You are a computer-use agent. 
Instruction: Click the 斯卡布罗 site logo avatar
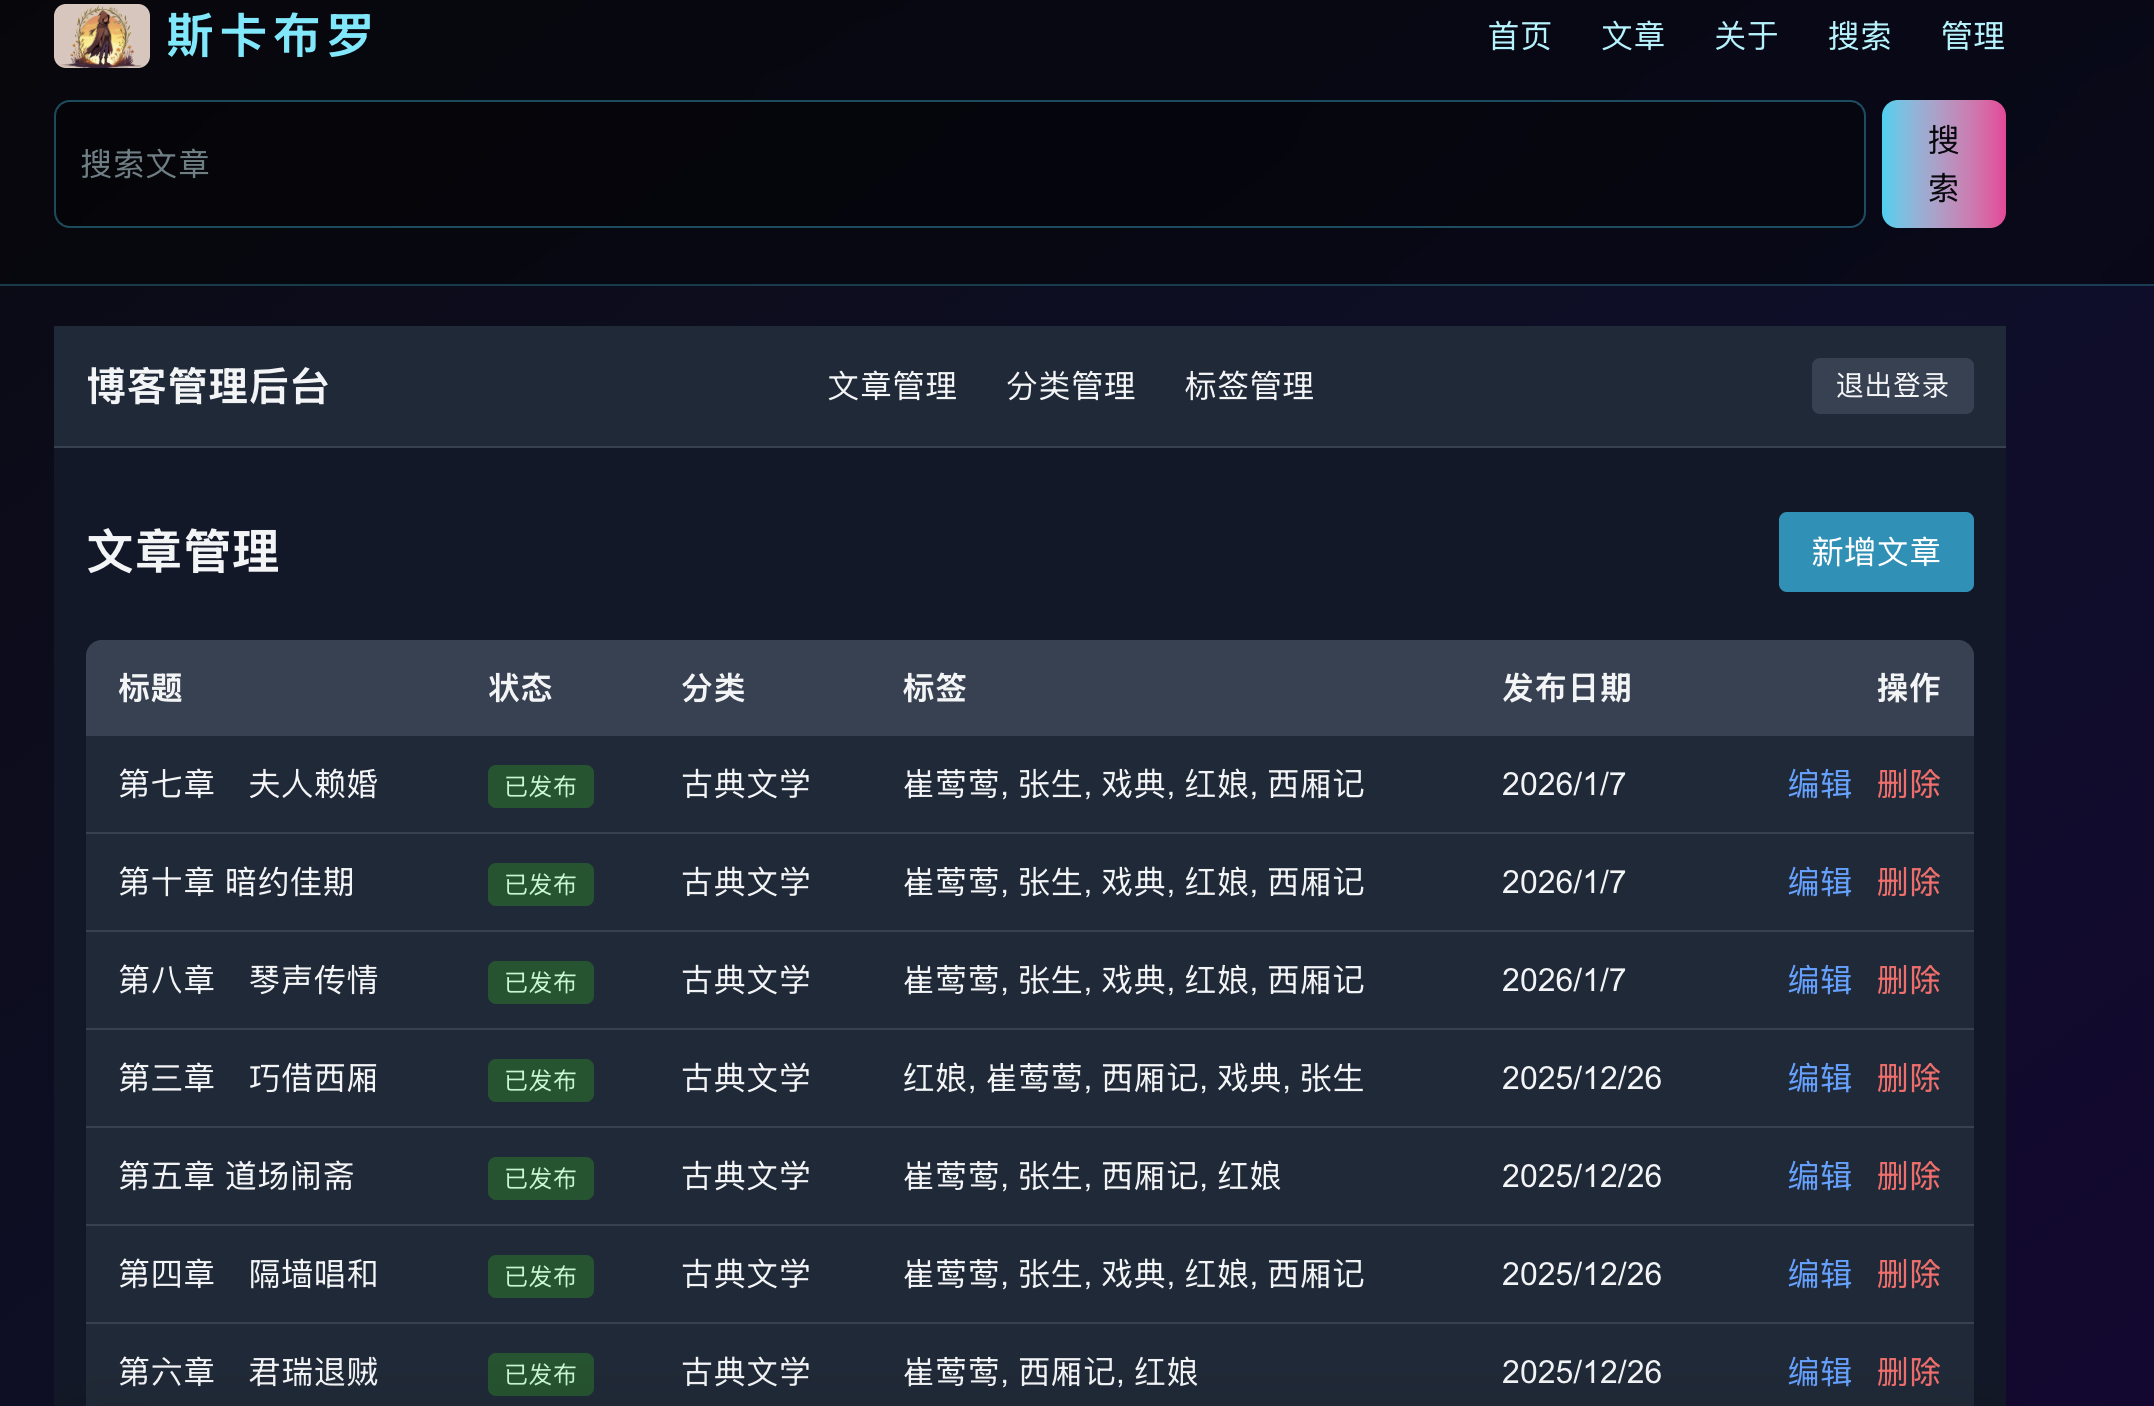pyautogui.click(x=103, y=37)
